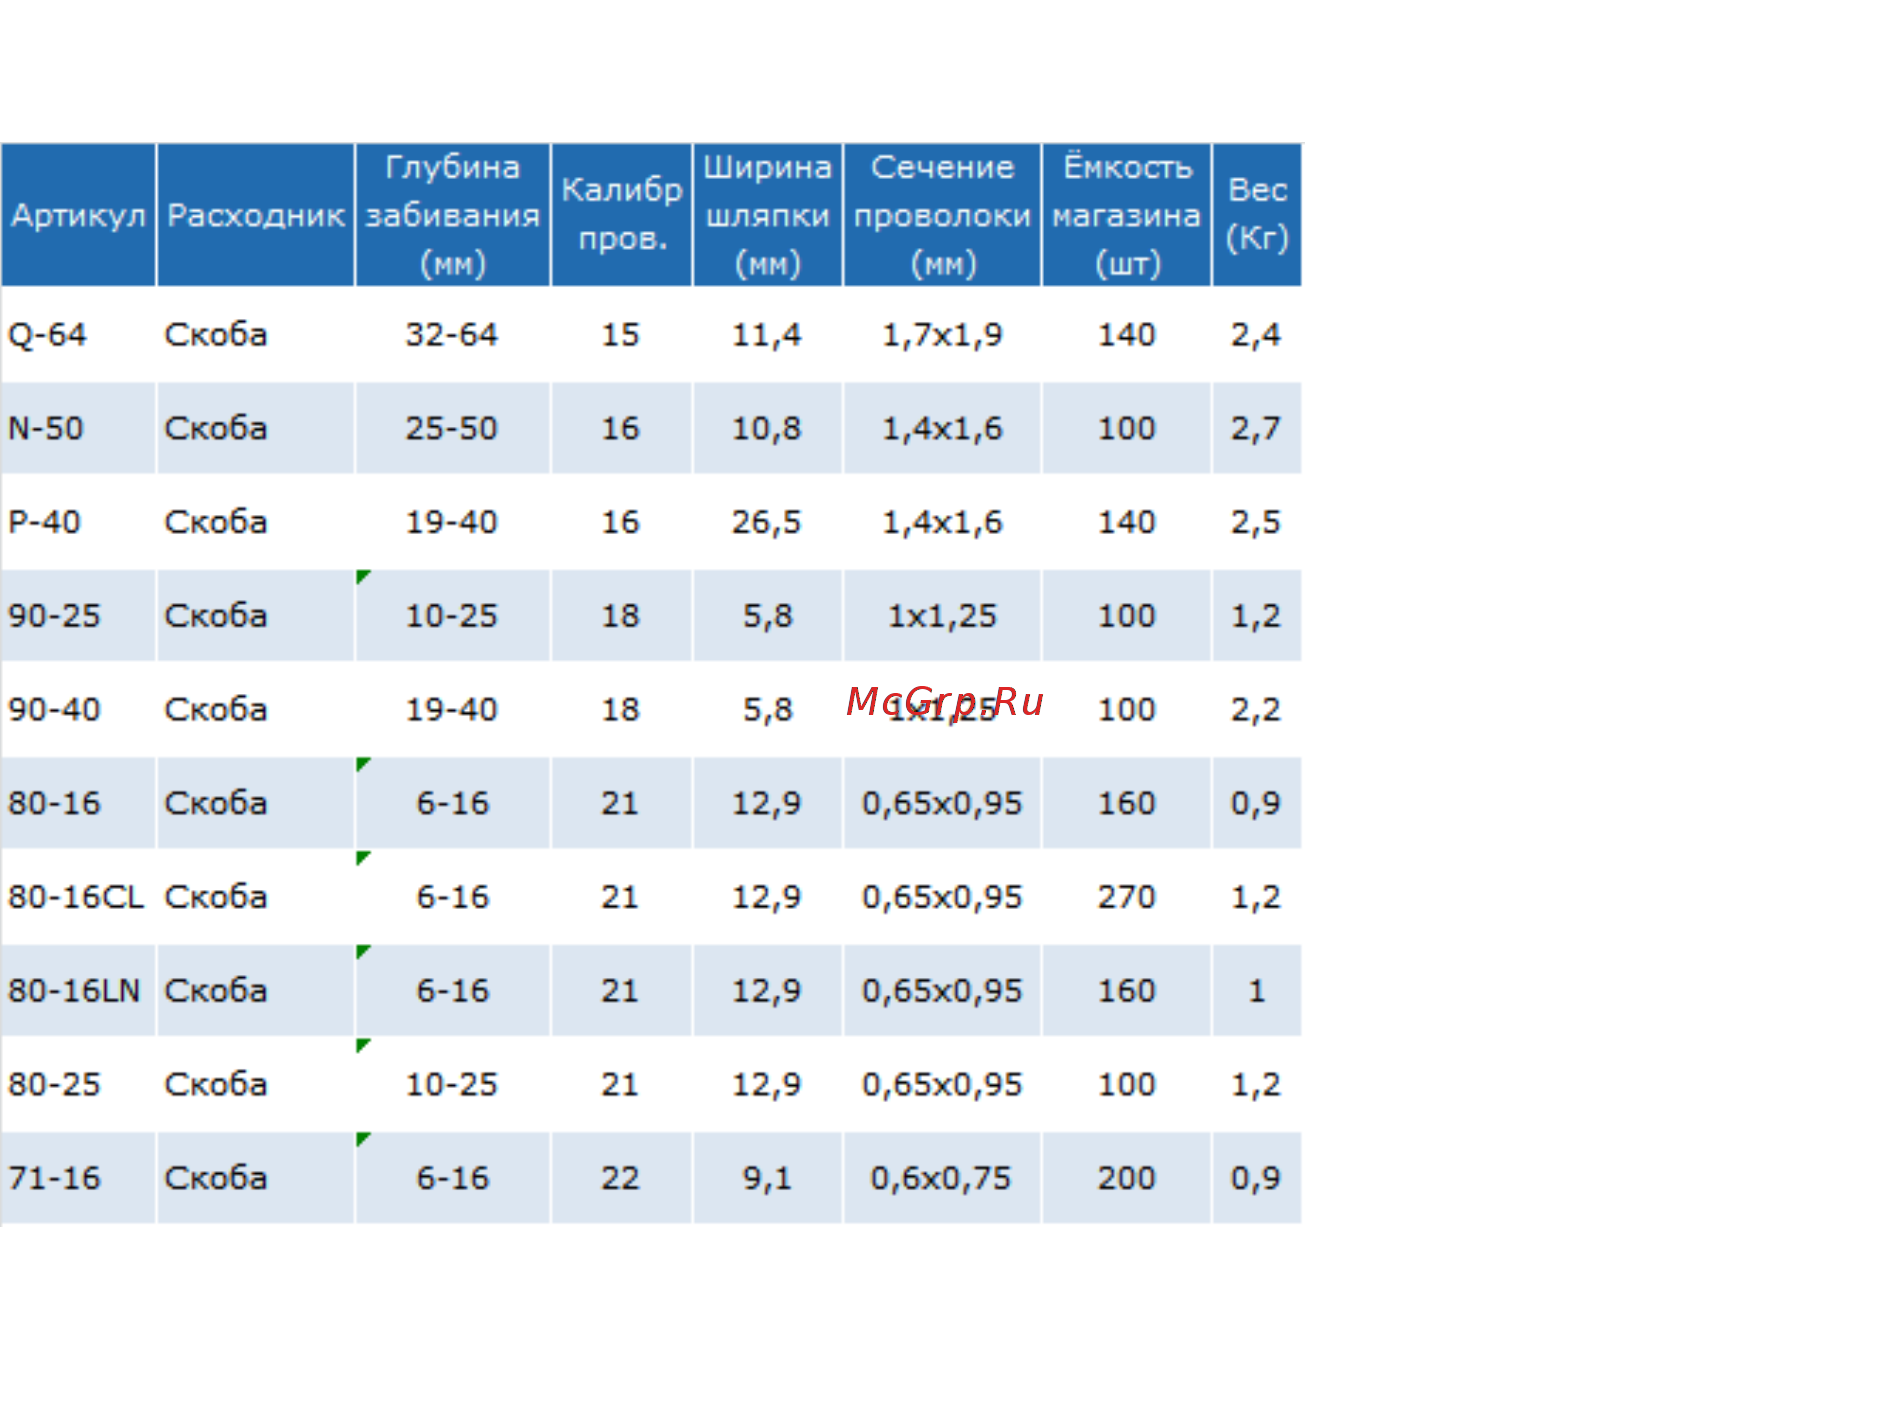Click the 32-64 depth value

point(452,334)
